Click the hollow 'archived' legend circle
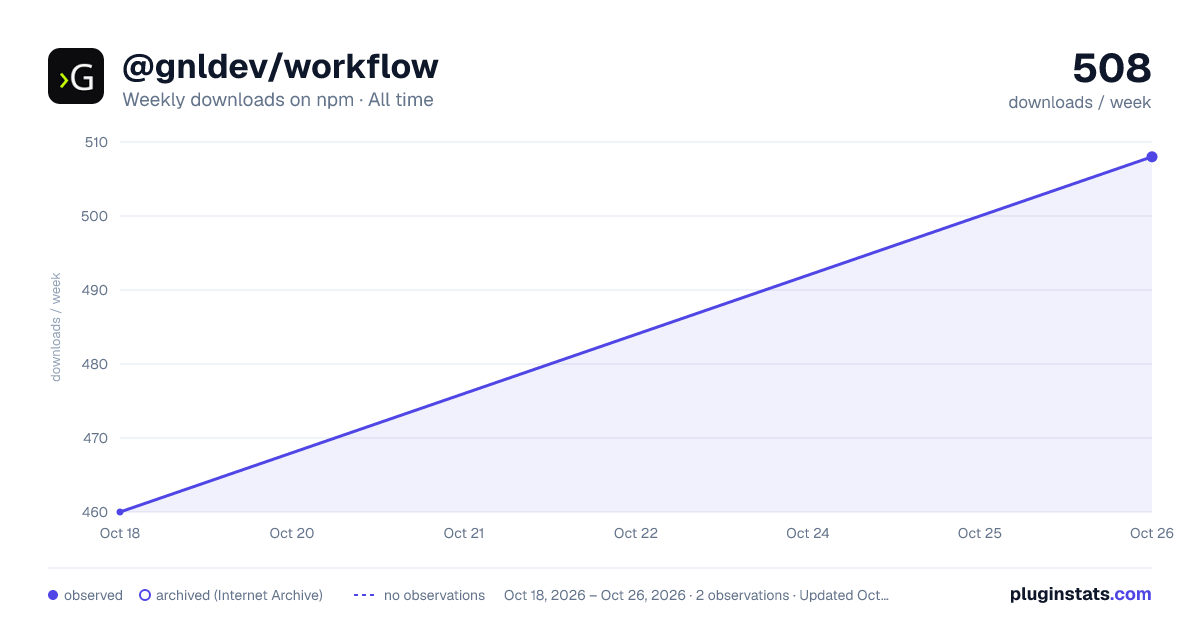This screenshot has width=1200, height=630. (x=145, y=595)
